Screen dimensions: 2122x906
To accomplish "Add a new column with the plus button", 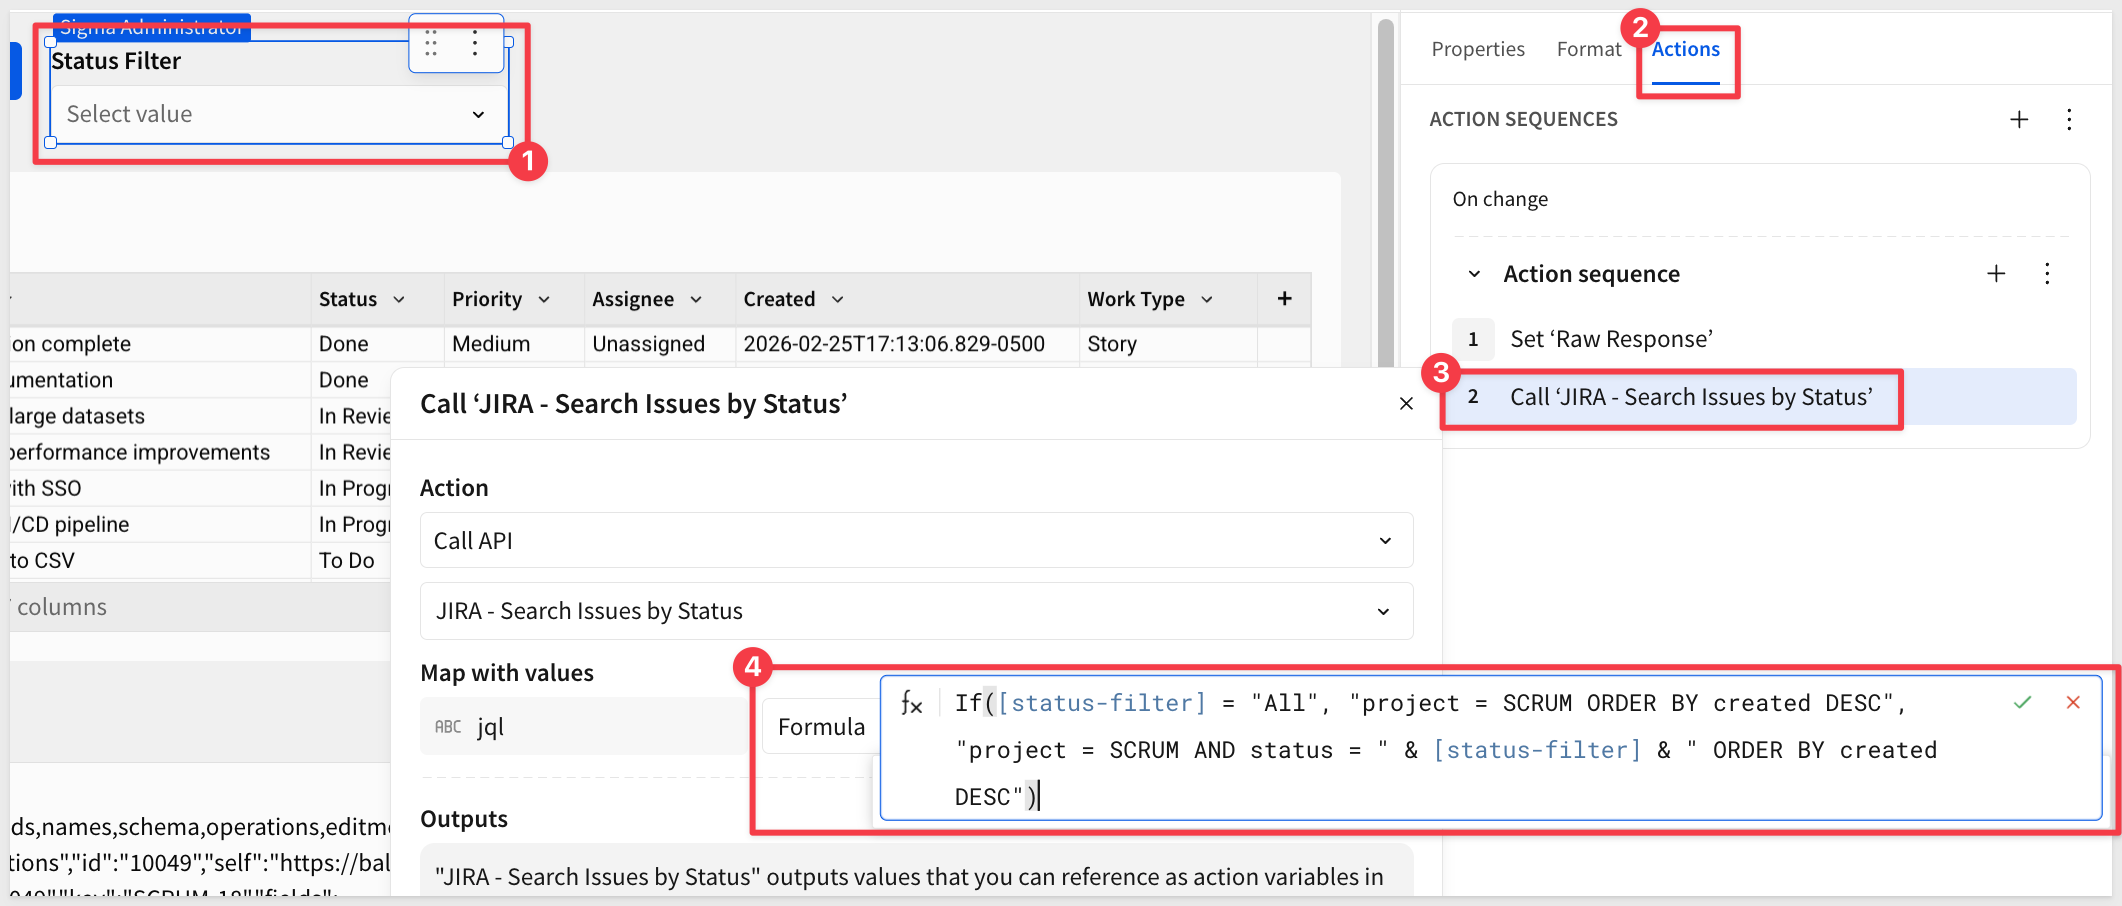I will point(1284,299).
